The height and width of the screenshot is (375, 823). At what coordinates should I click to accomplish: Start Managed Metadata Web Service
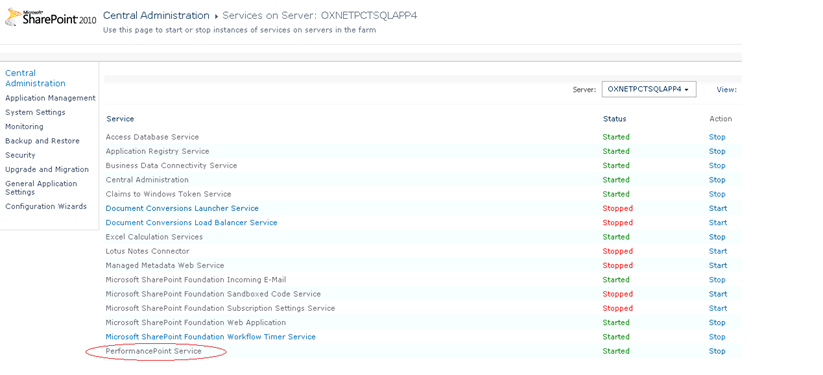tap(718, 265)
